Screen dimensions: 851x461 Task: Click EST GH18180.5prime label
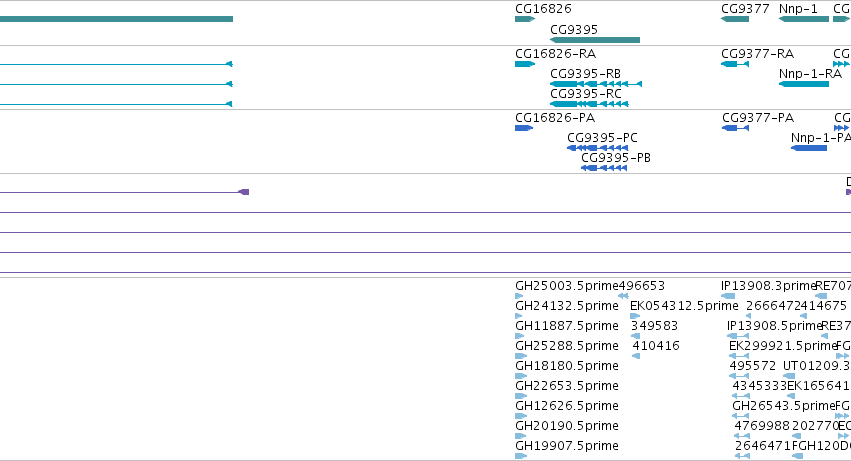click(567, 367)
